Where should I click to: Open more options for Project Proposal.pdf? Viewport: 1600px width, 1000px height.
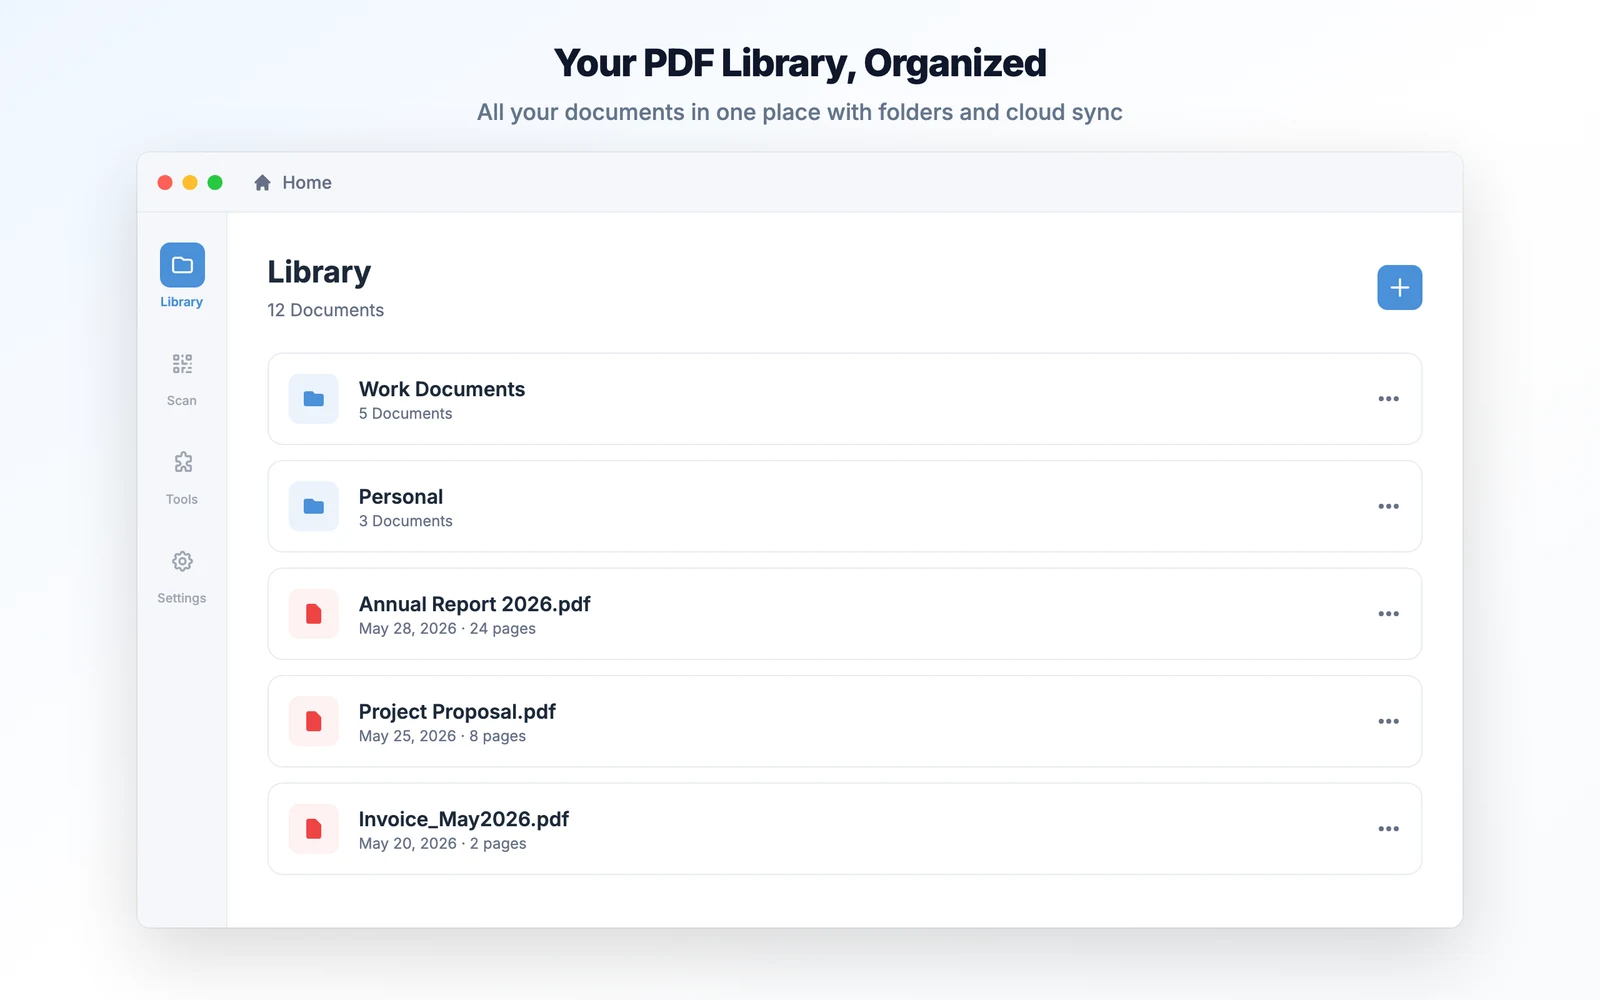coord(1389,721)
